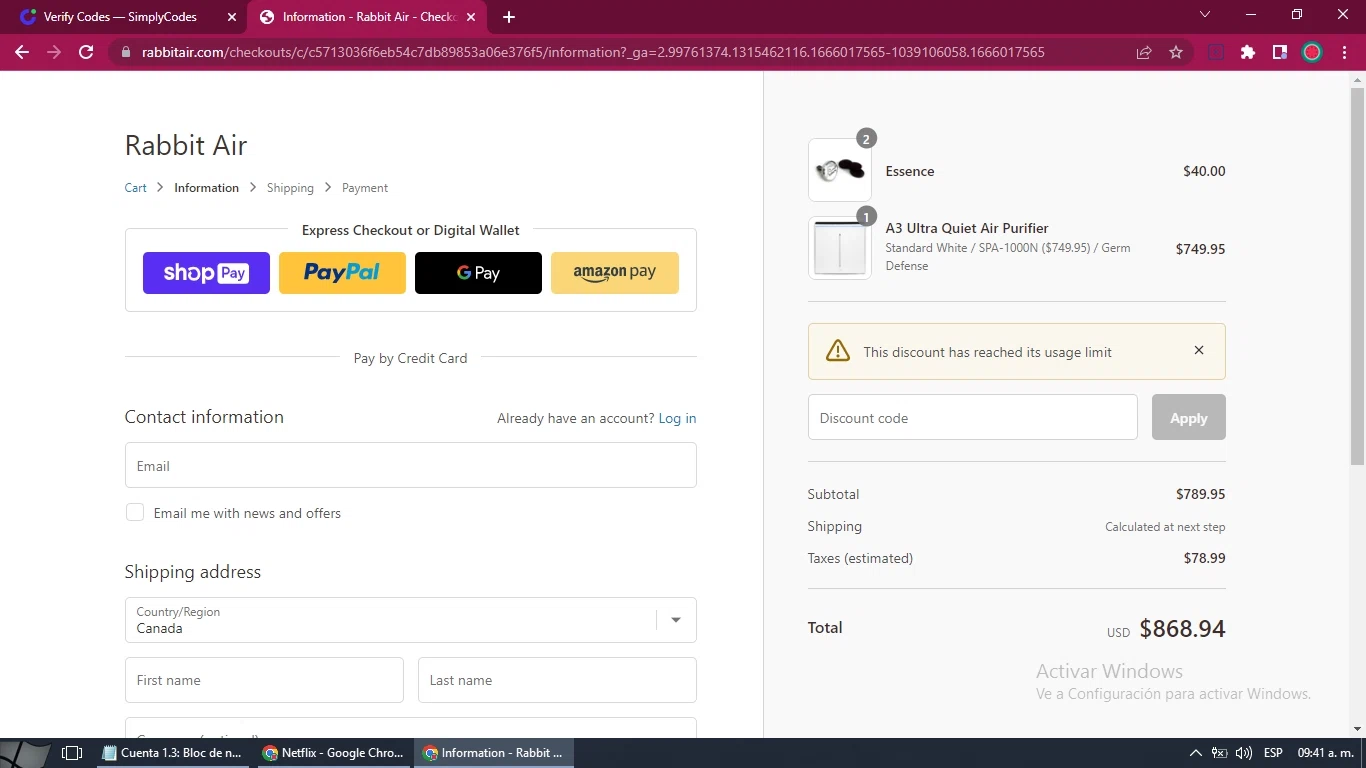Click the Shipping breadcrumb step
The image size is (1366, 768).
click(290, 188)
